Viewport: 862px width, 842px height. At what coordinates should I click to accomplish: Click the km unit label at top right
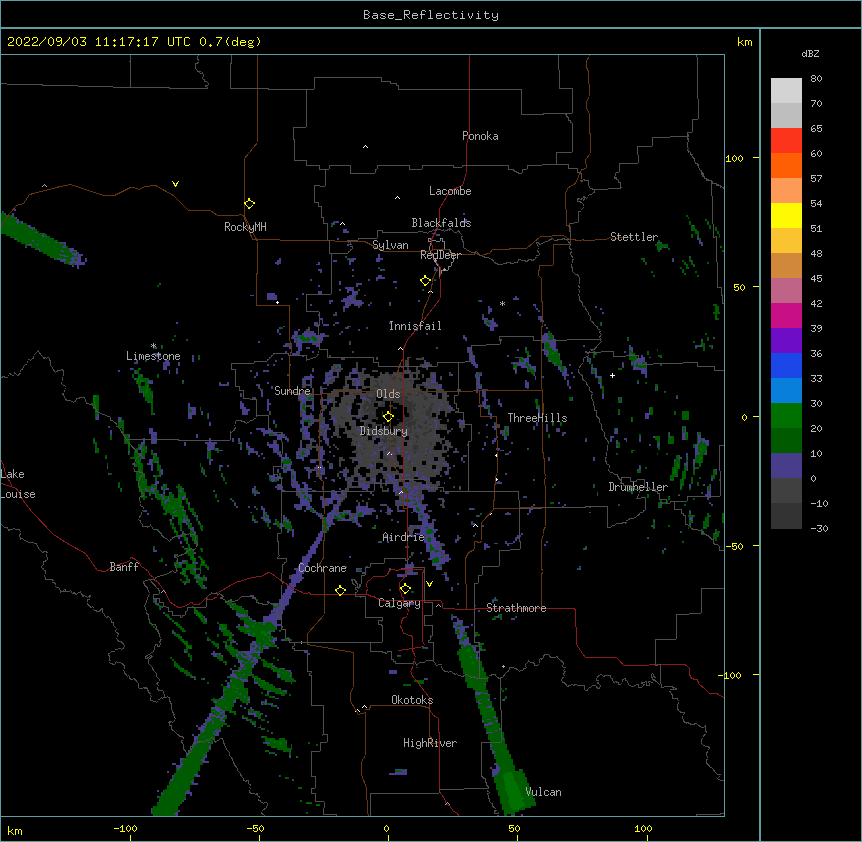pos(744,42)
